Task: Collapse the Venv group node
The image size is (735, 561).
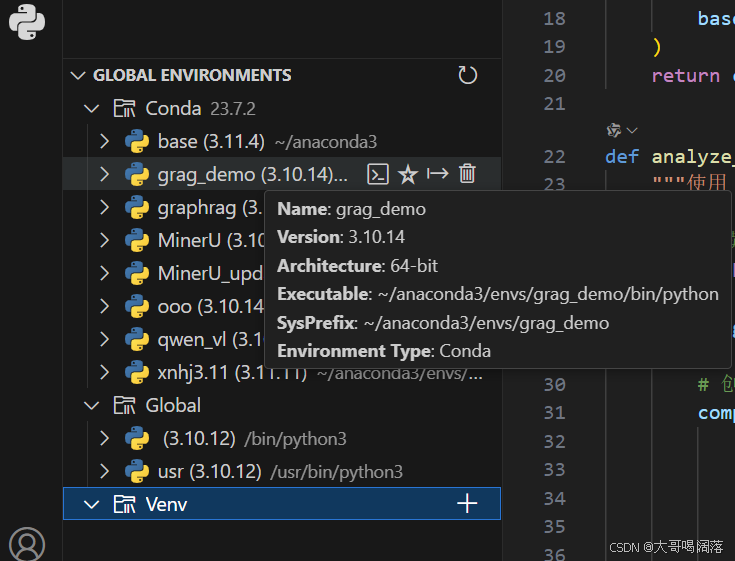Action: point(91,505)
